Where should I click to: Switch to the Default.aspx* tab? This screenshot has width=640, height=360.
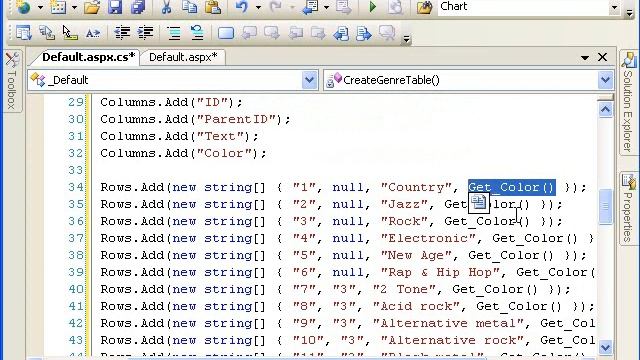coord(183,57)
